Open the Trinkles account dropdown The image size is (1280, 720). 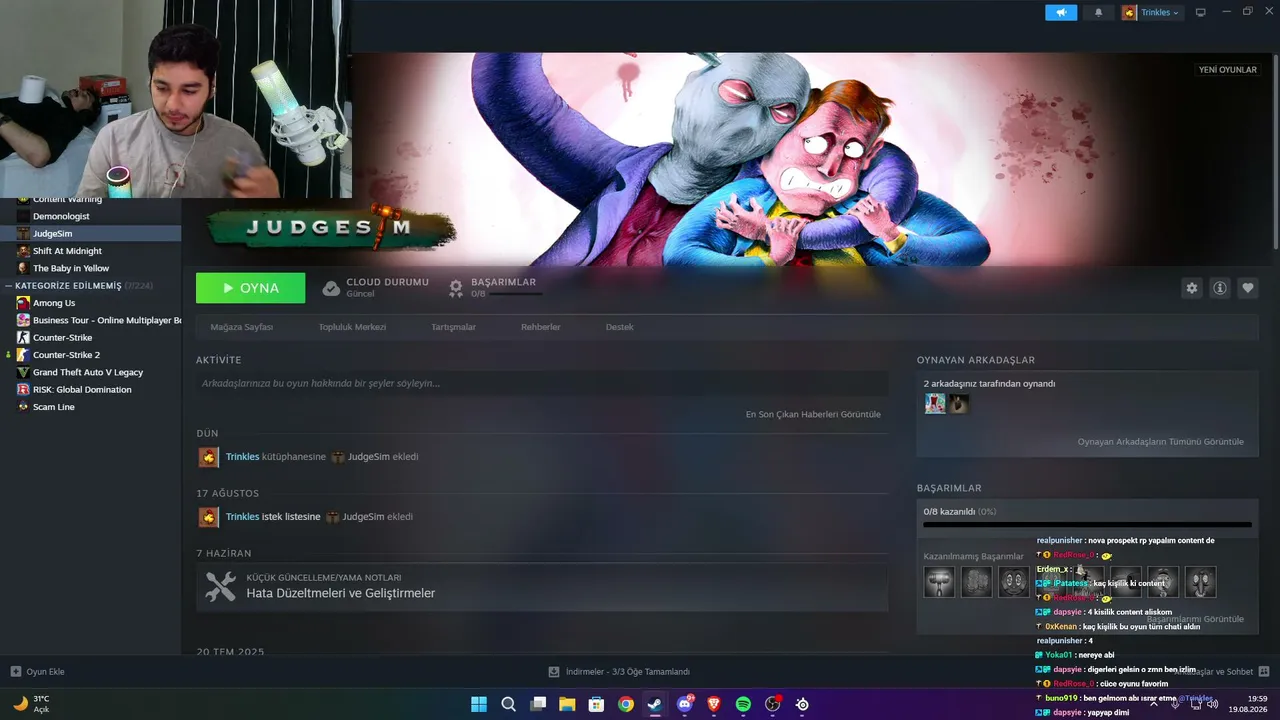tap(1151, 12)
